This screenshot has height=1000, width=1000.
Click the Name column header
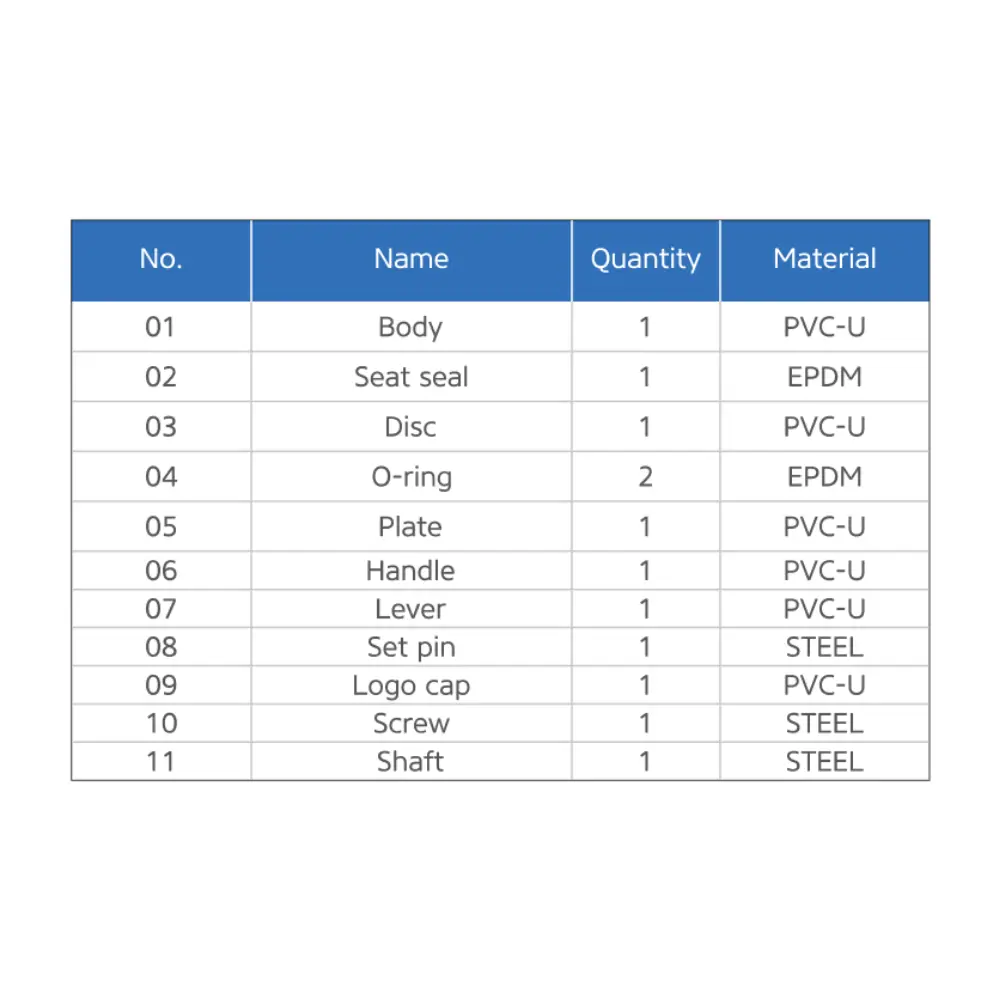pos(411,260)
